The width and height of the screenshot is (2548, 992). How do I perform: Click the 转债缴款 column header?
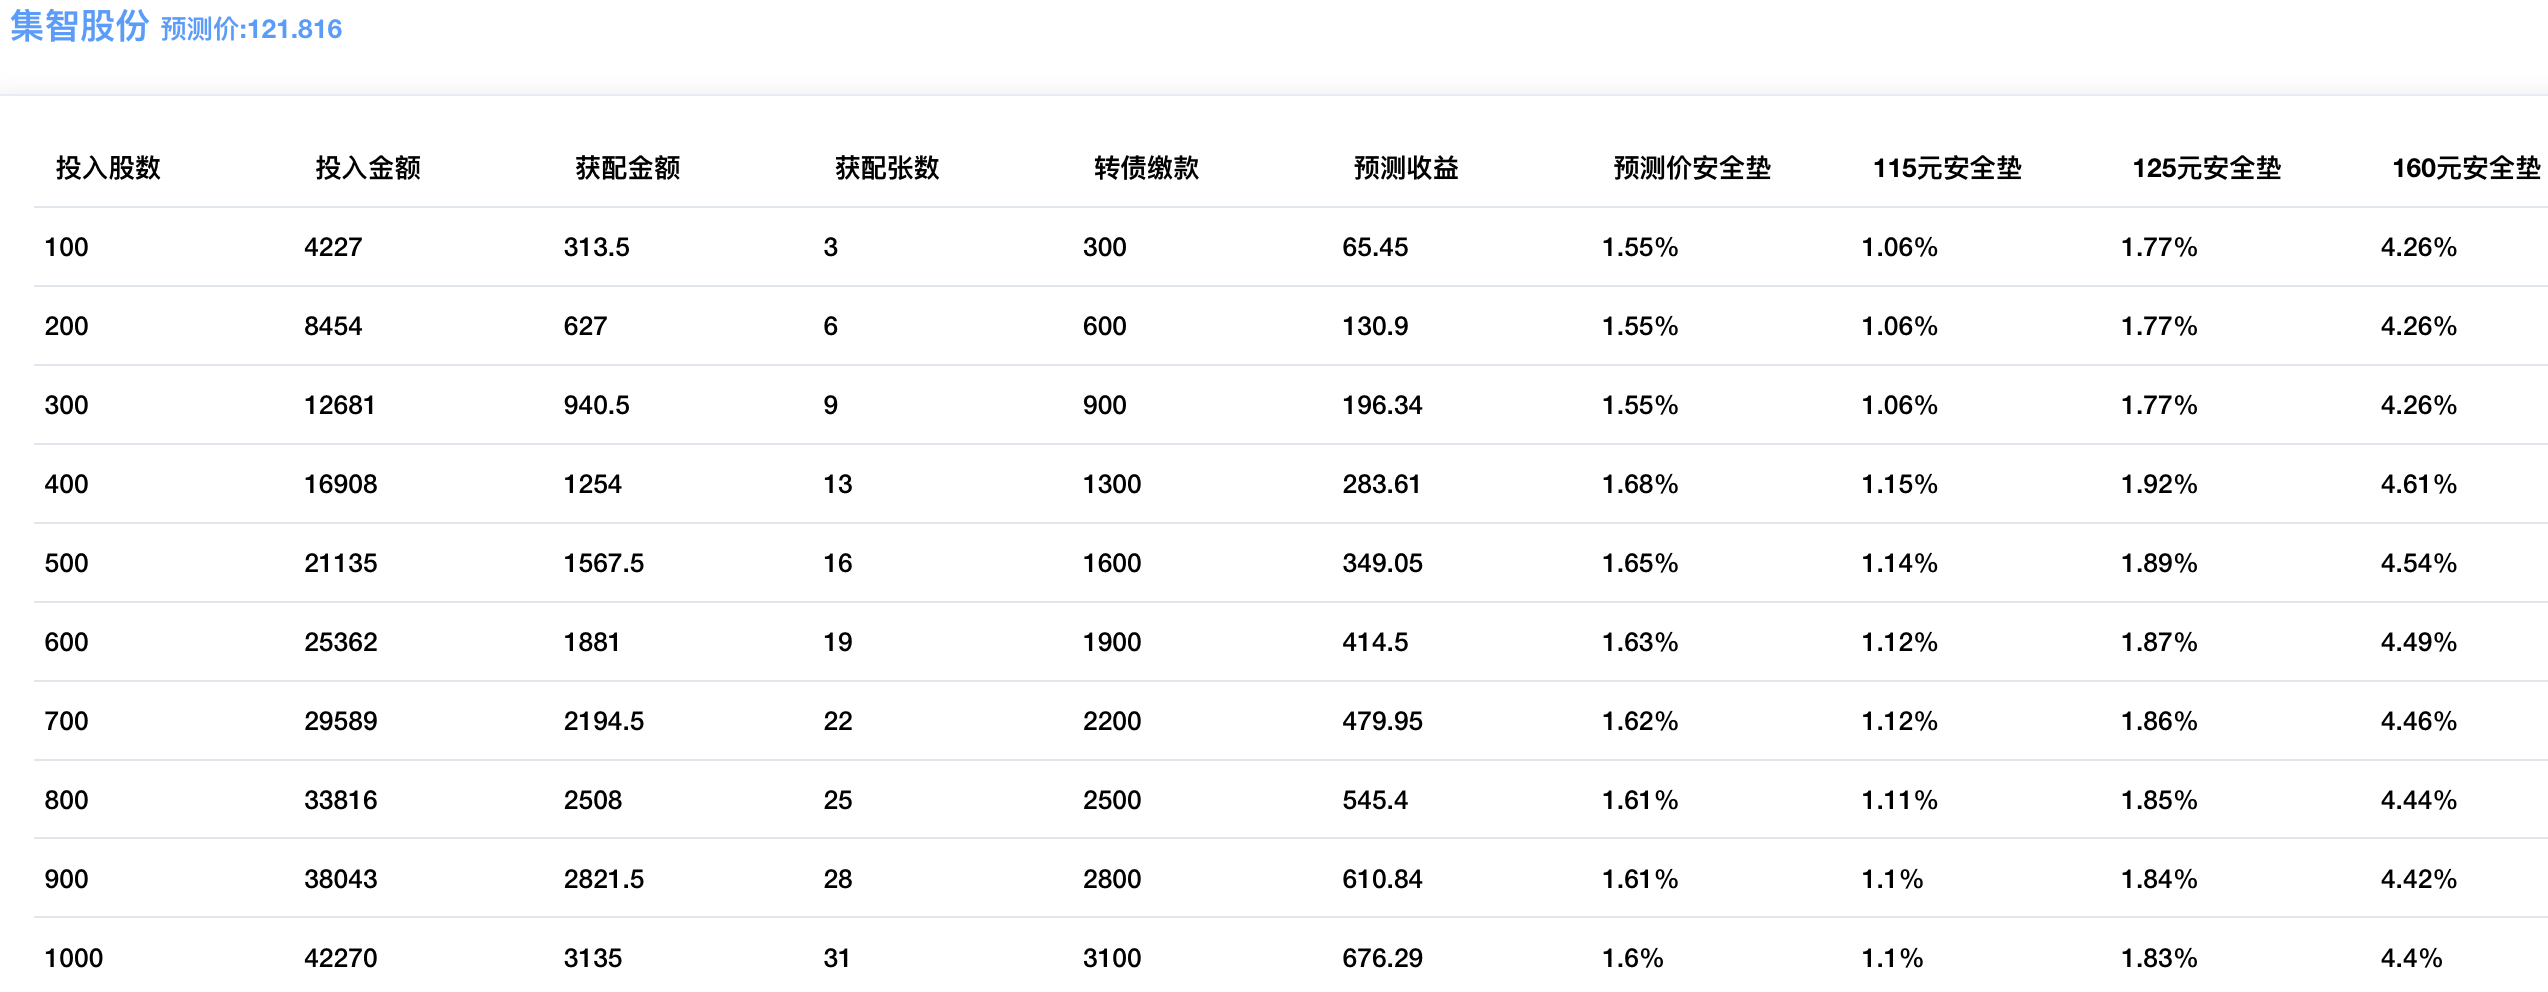1146,168
